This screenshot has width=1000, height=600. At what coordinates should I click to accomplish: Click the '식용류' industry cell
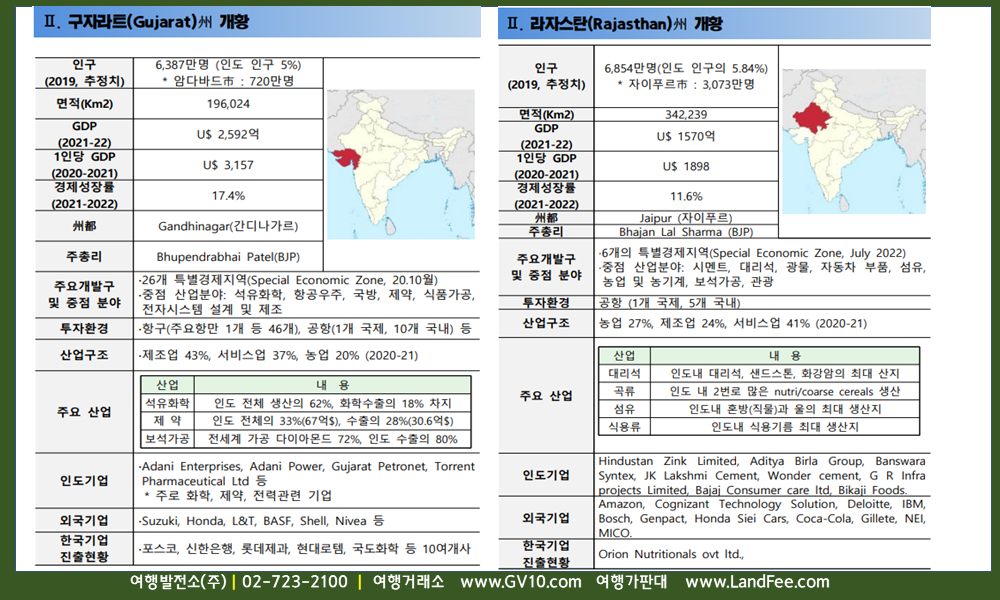click(624, 427)
